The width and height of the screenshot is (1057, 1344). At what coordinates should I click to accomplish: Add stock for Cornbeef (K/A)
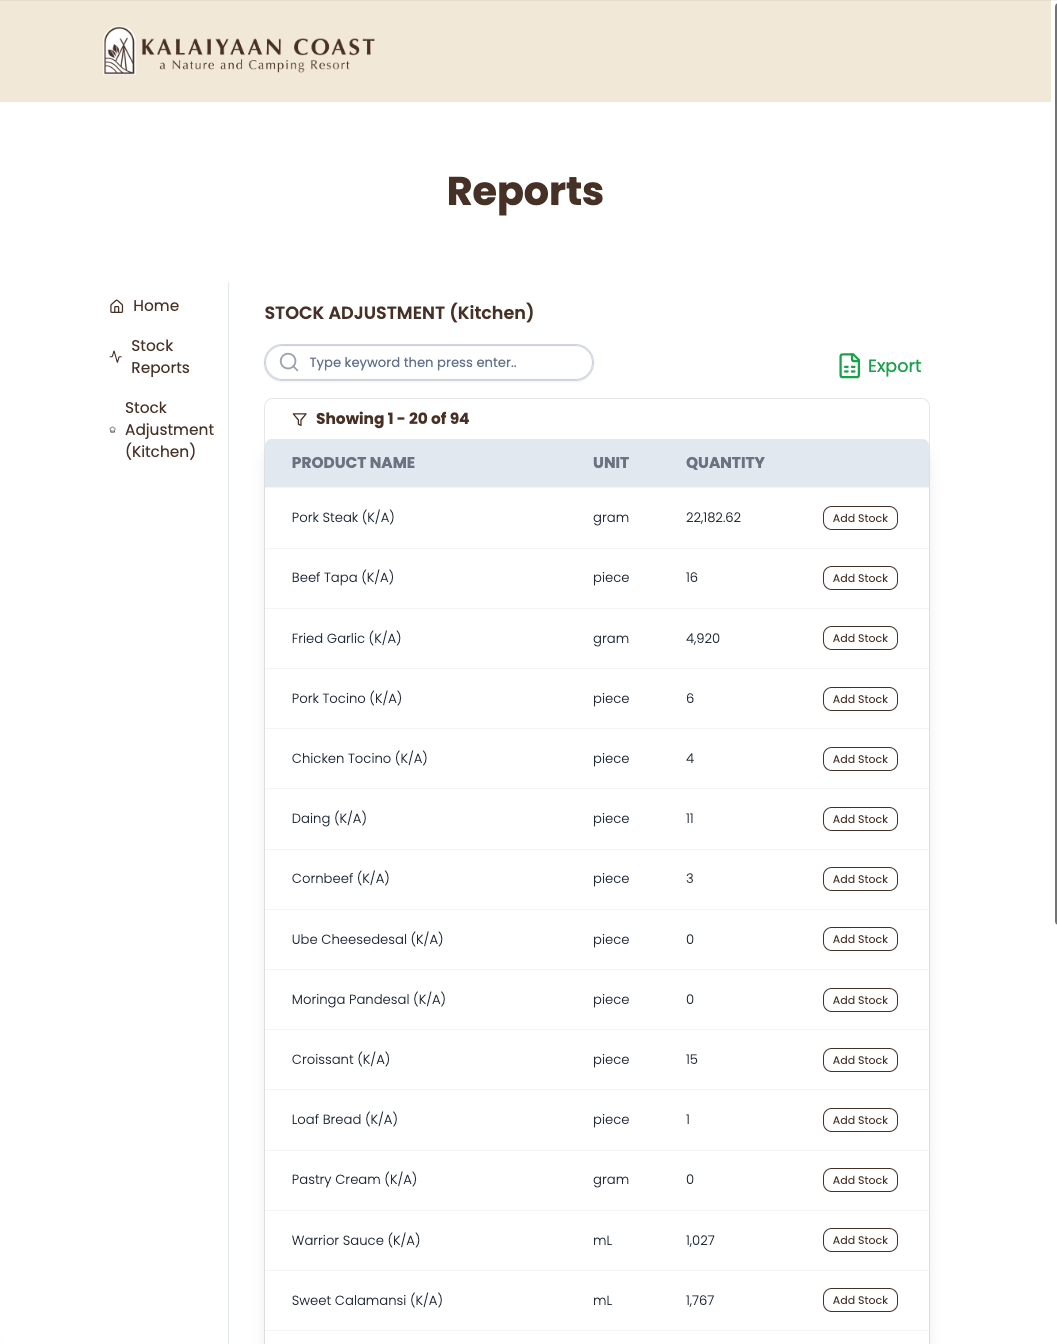[859, 879]
